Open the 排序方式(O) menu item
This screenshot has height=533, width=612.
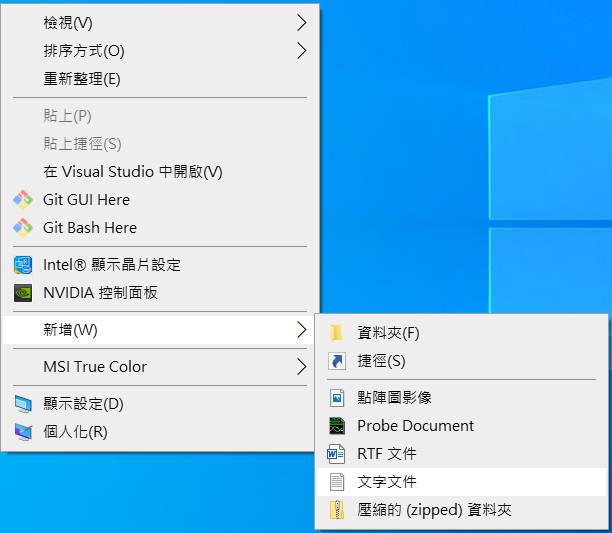click(x=160, y=51)
